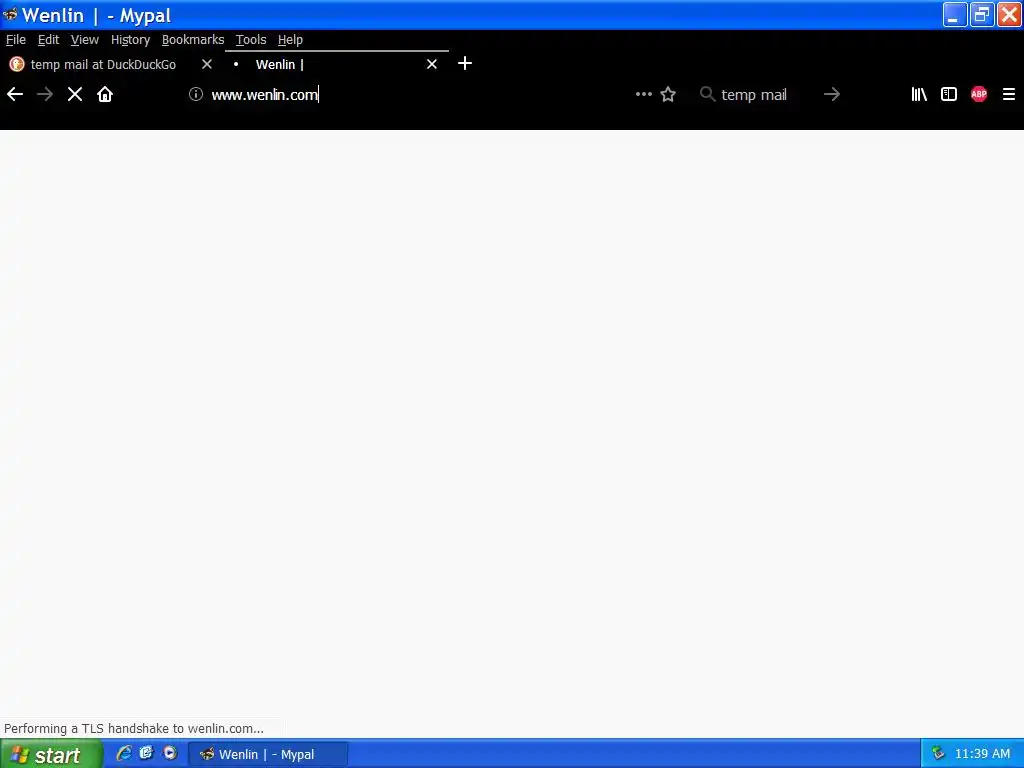Open the Library icon
This screenshot has height=768, width=1024.
click(919, 95)
